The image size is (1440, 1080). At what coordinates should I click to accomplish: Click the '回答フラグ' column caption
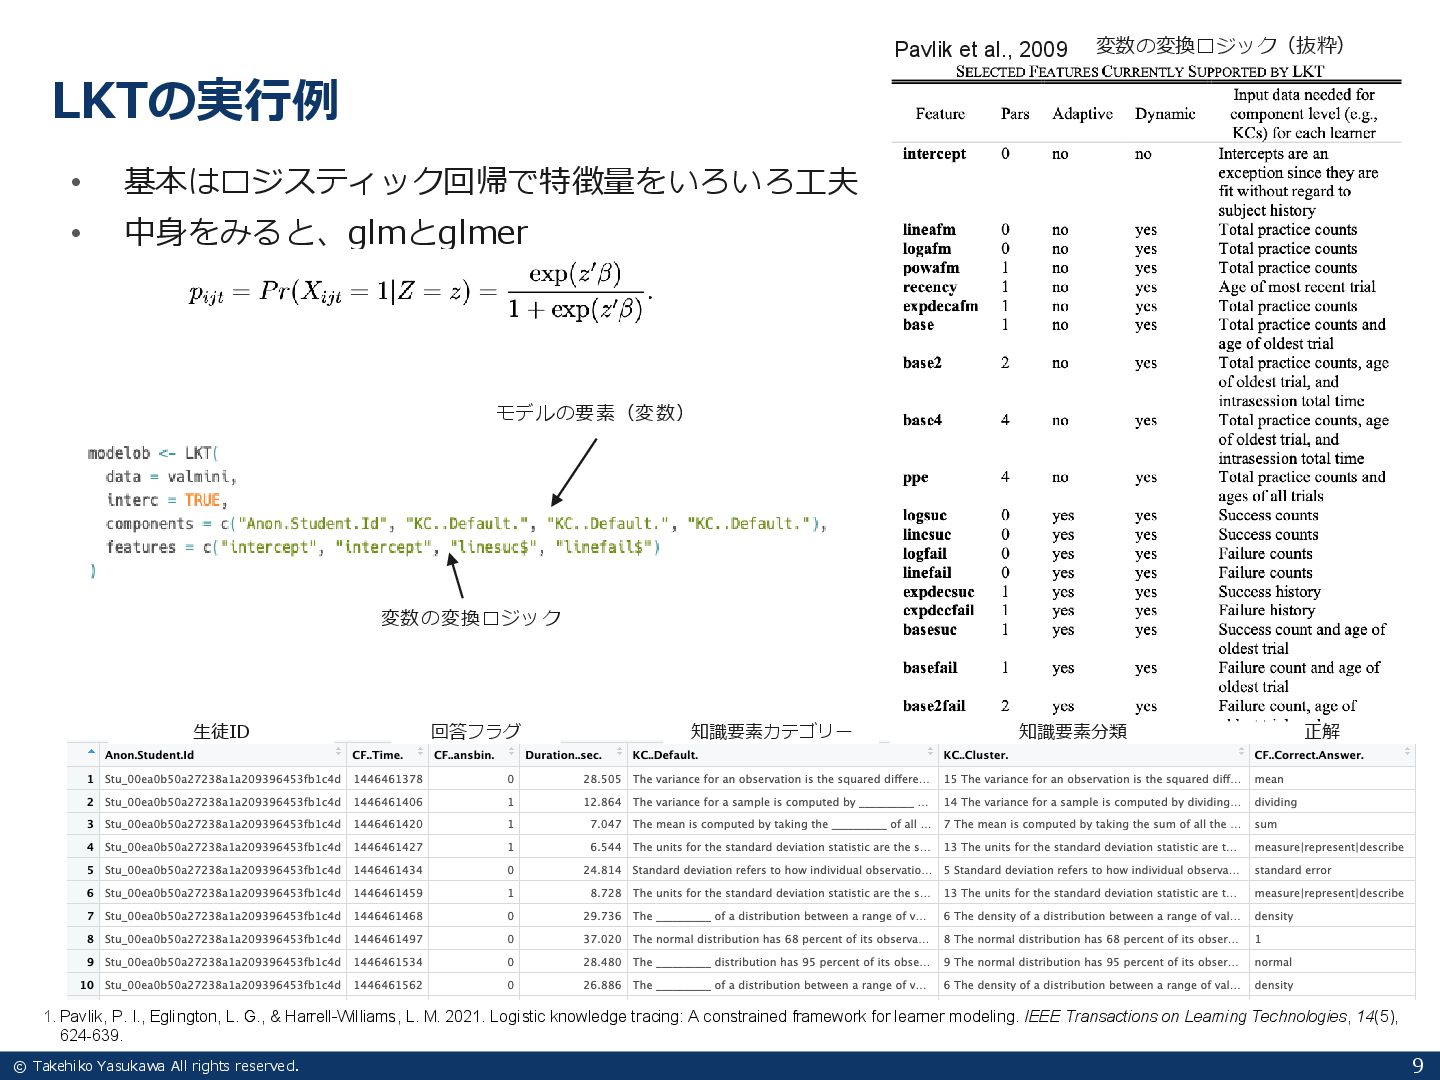coord(476,731)
